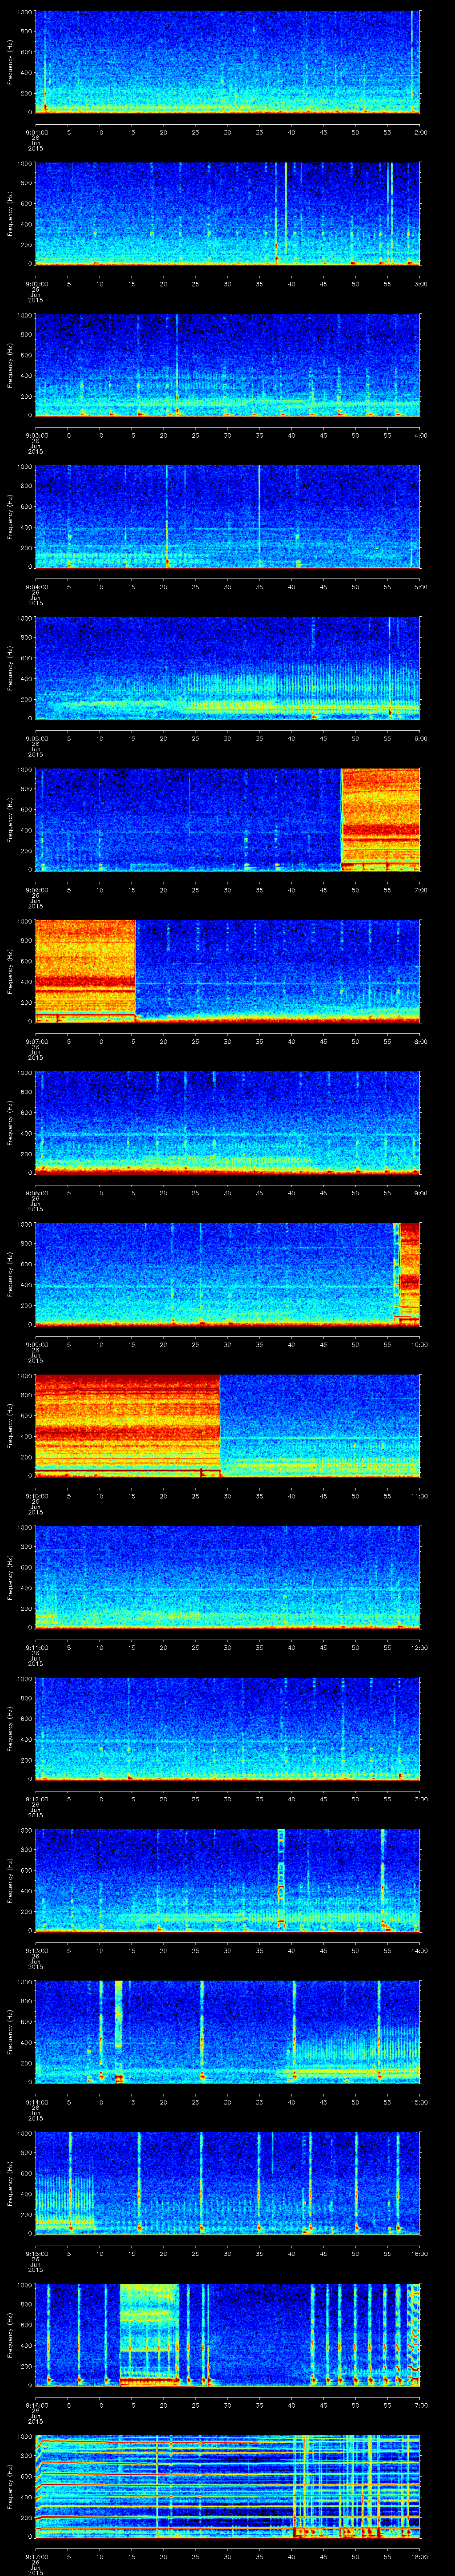This screenshot has width=455, height=2576.
Task: Click the '9:02:00' start time label
Action: (36, 284)
